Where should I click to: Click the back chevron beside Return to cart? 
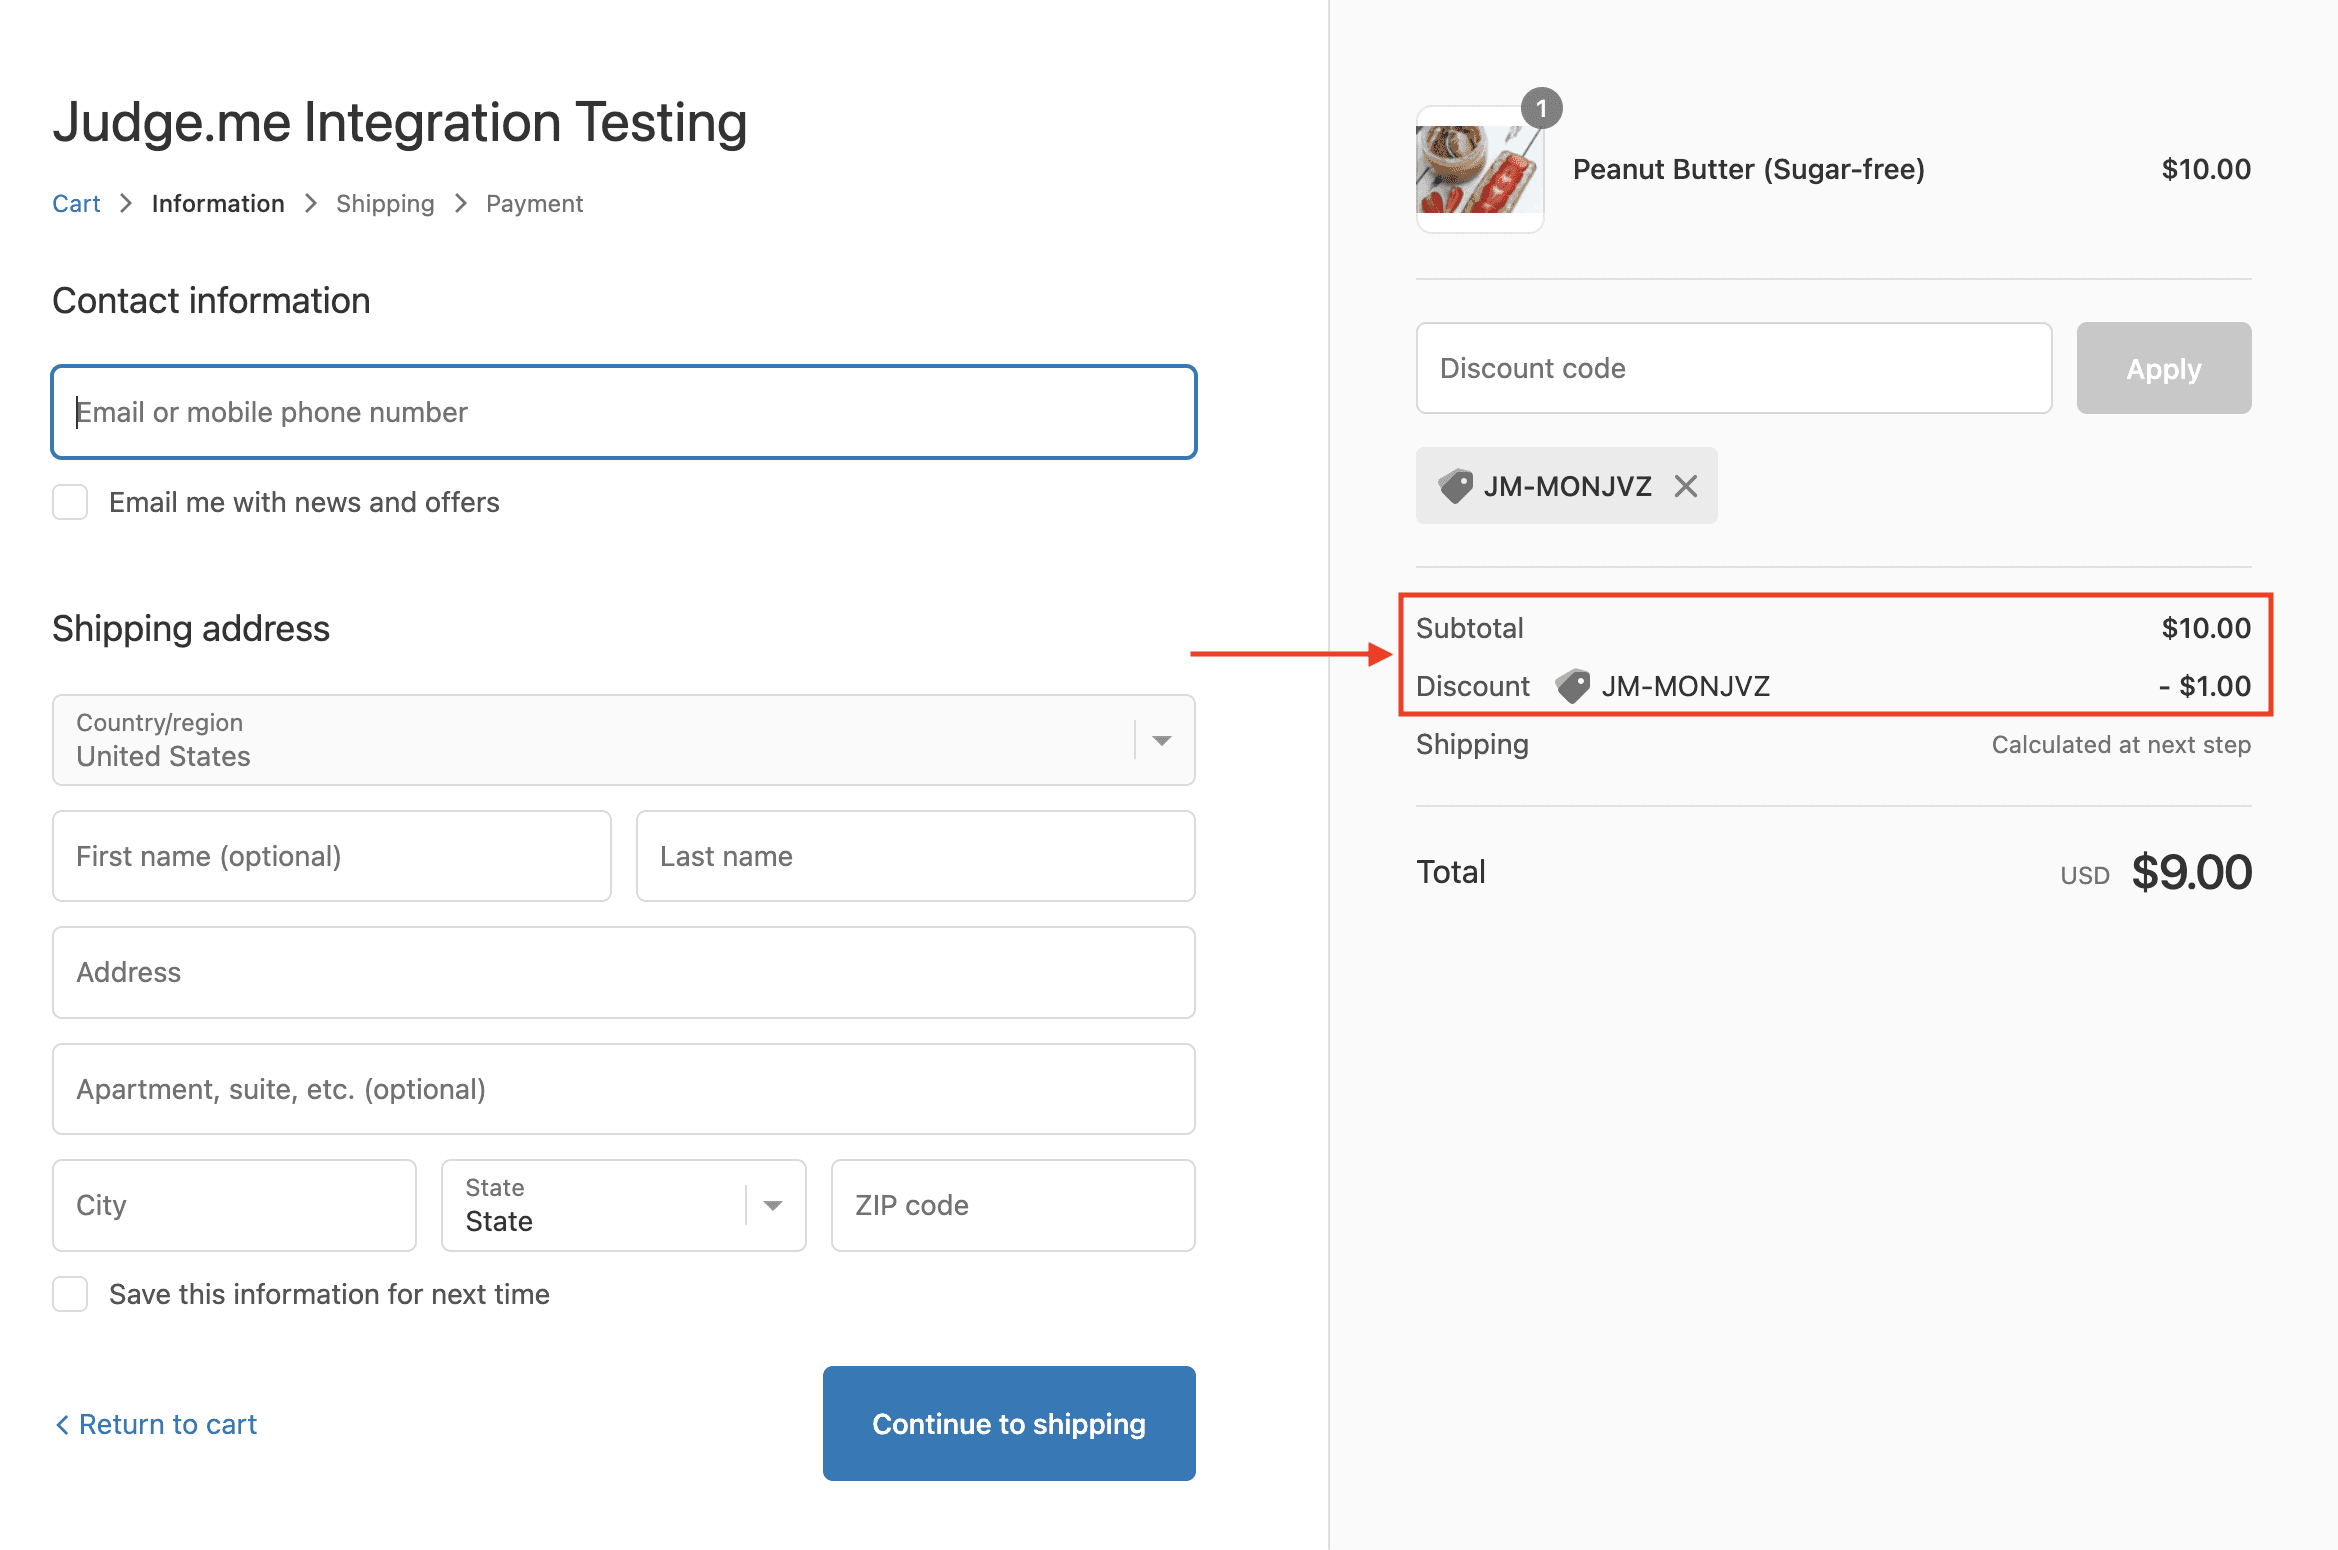(62, 1424)
